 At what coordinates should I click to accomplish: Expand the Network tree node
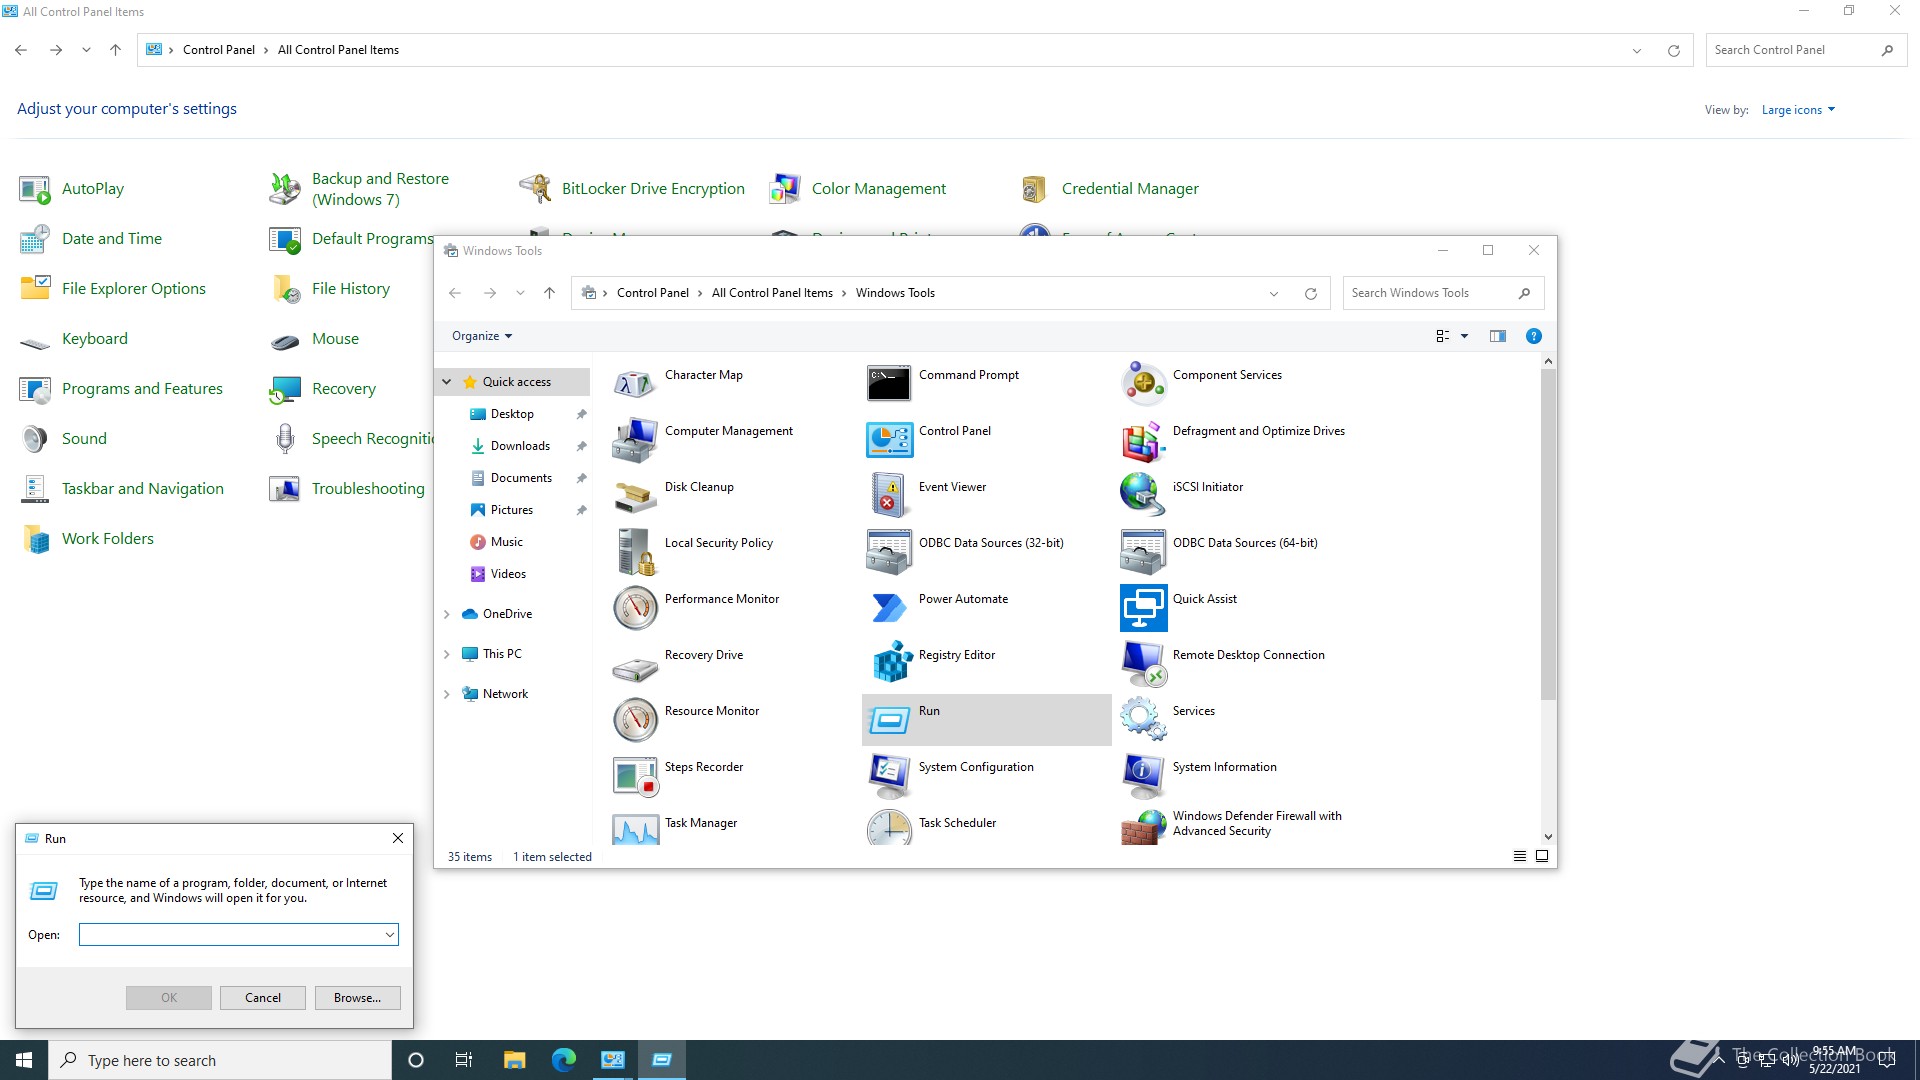[447, 694]
